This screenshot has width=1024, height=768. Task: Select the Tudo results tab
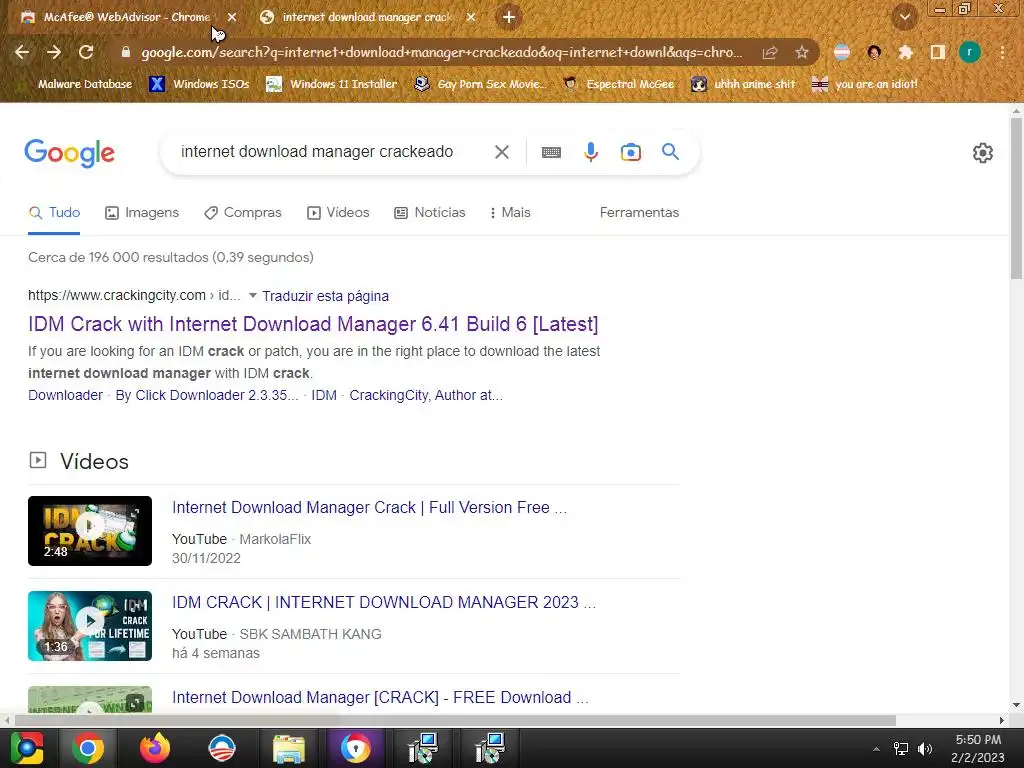pyautogui.click(x=54, y=213)
